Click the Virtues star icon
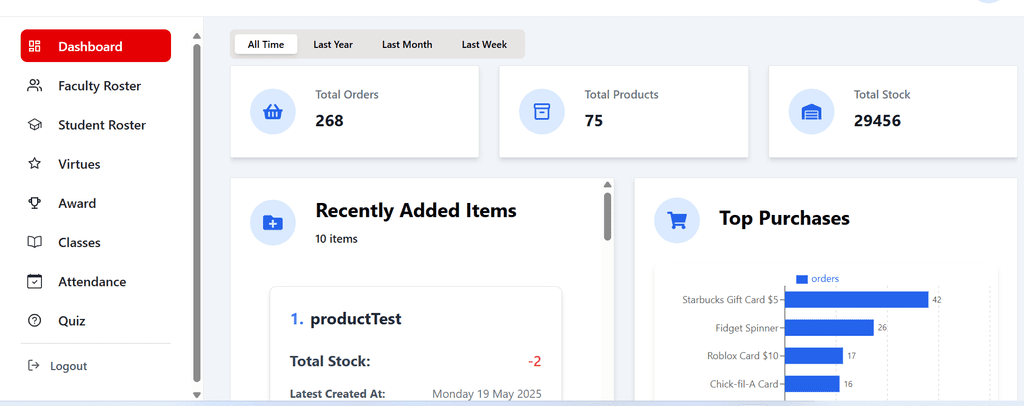This screenshot has width=1024, height=406. 35,164
